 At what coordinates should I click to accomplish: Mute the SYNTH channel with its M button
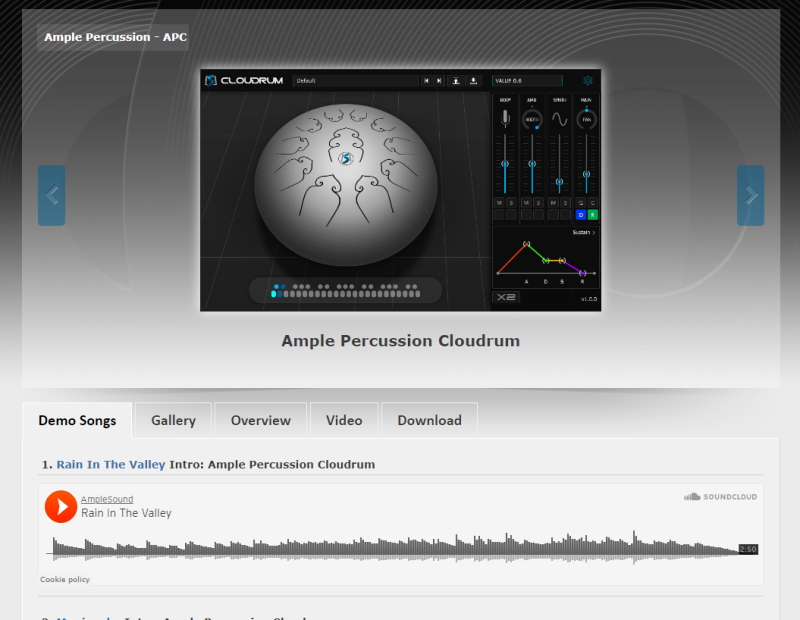[553, 203]
